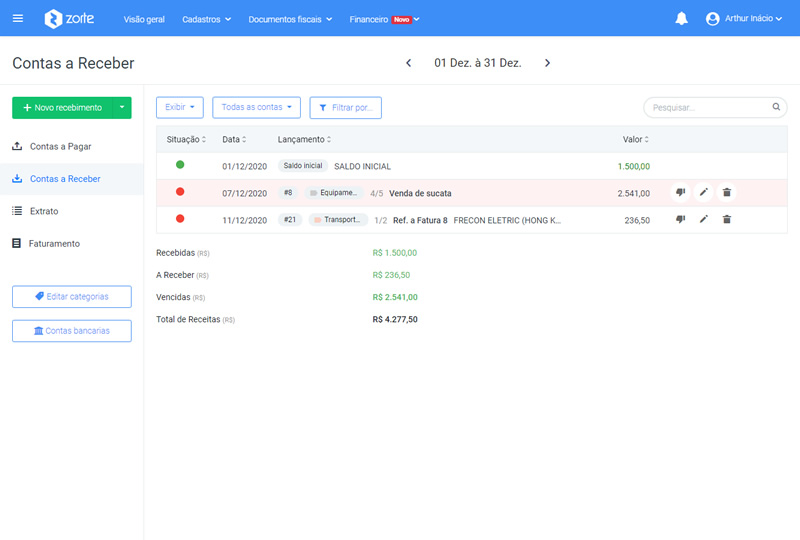Toggle green status dot for Saldo Inicial

click(180, 165)
